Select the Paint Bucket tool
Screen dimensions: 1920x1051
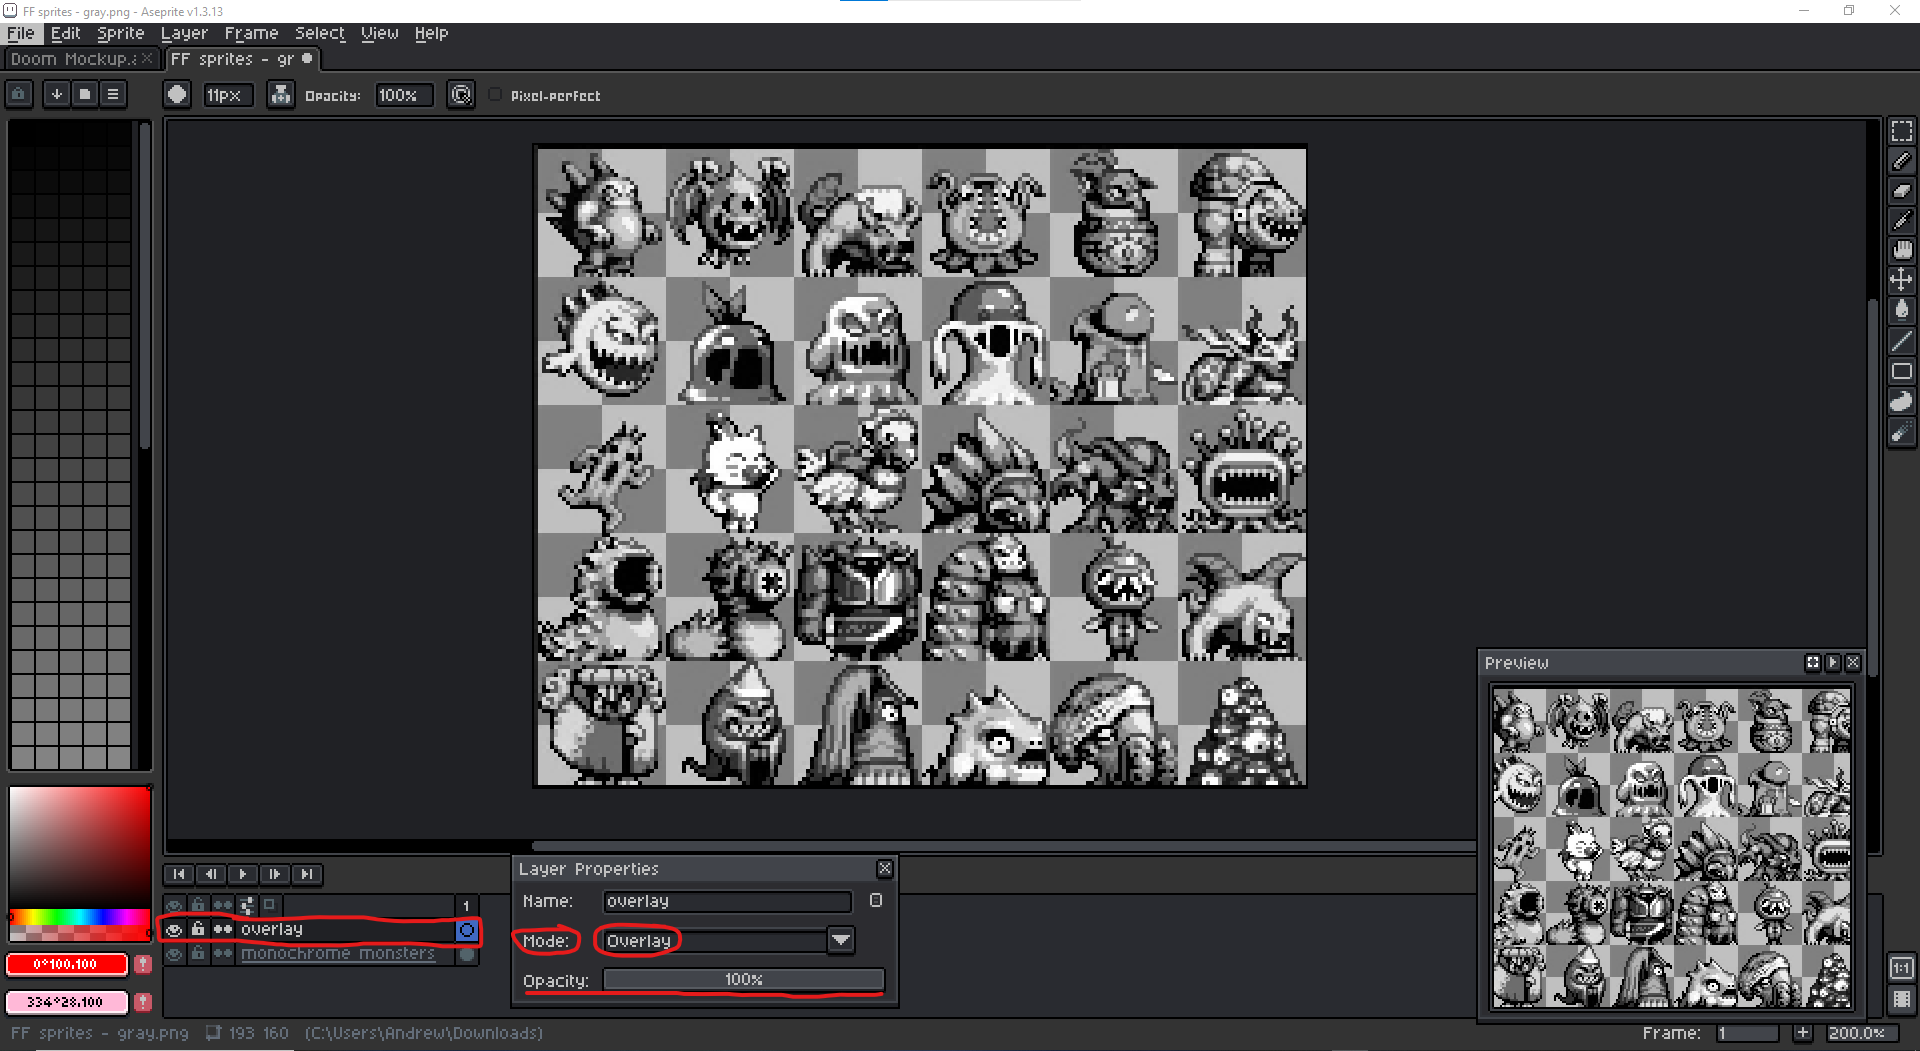1901,310
